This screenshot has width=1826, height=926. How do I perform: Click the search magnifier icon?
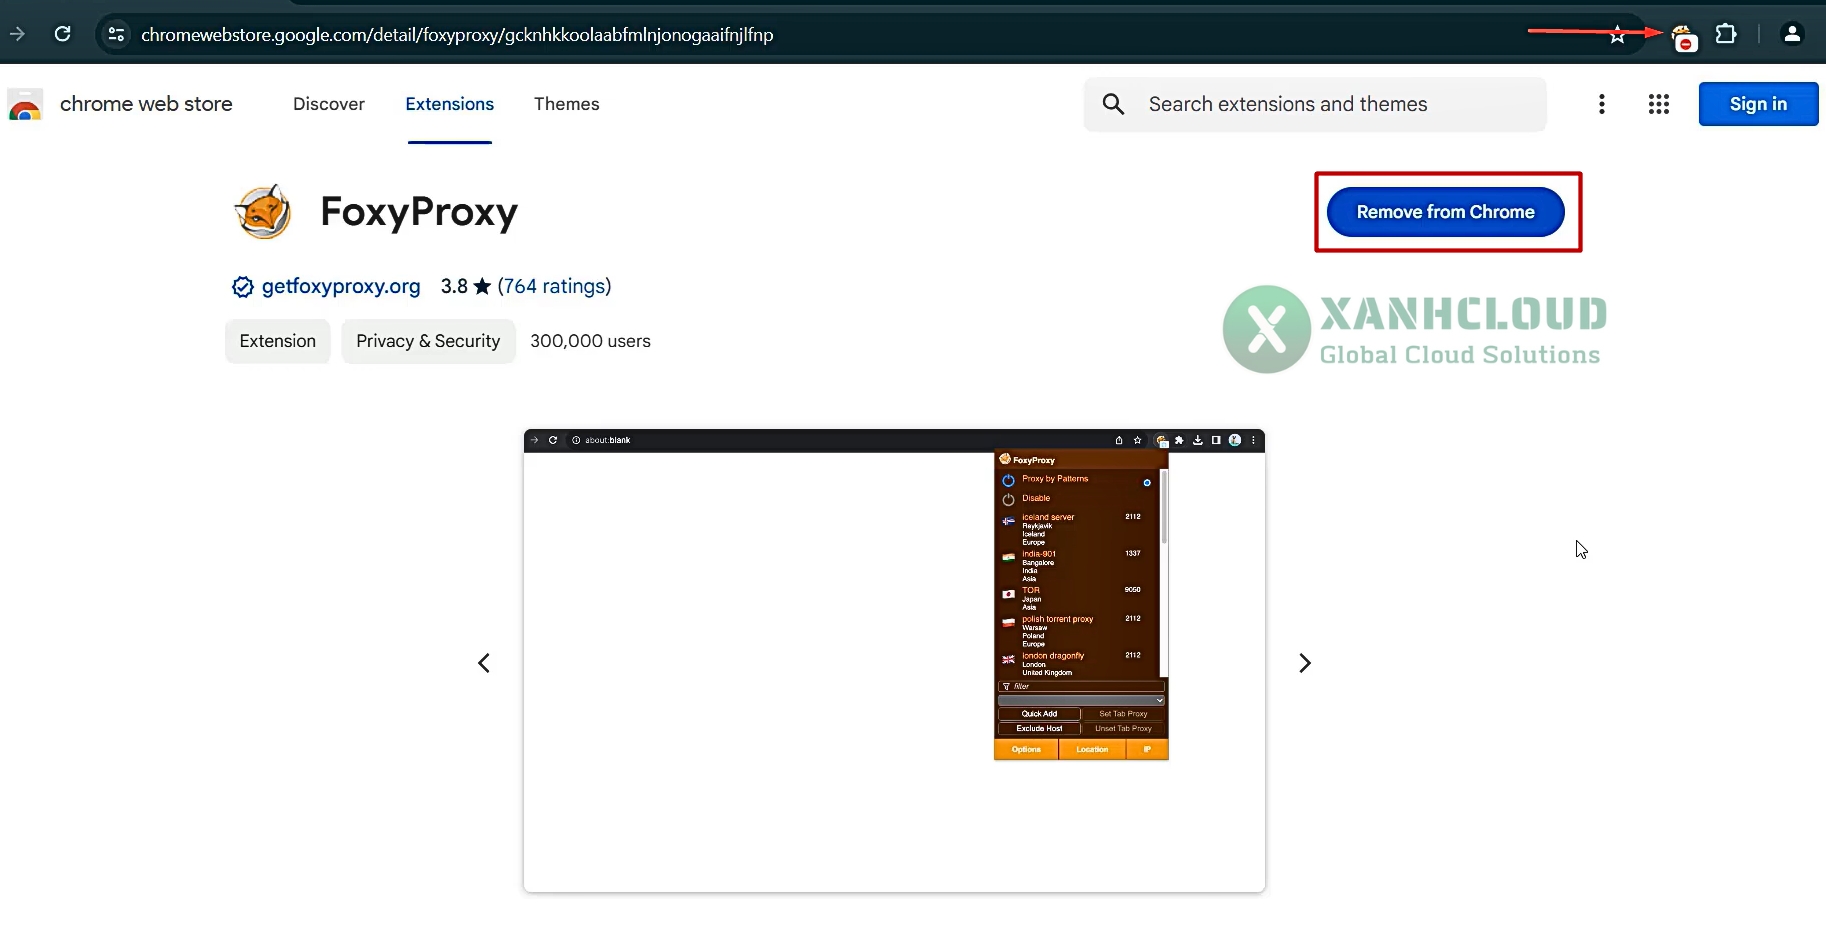pyautogui.click(x=1113, y=104)
